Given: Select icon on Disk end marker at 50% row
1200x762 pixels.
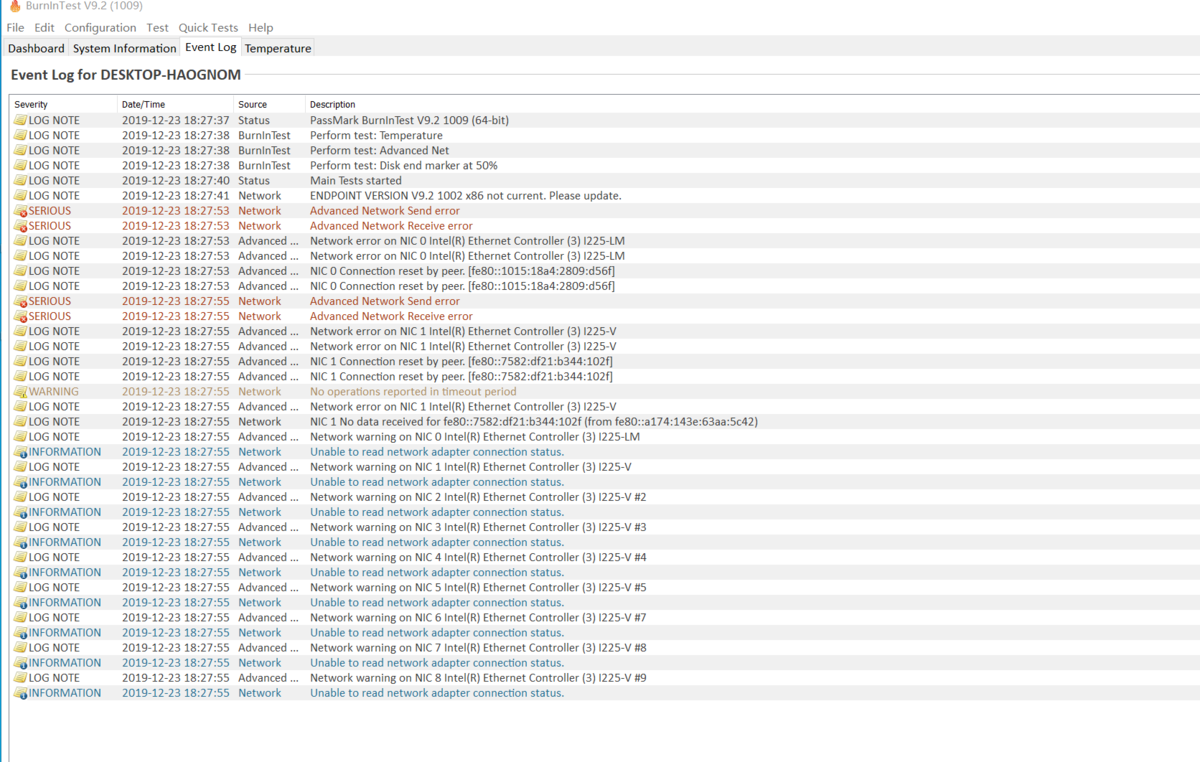Looking at the screenshot, I should (x=20, y=165).
